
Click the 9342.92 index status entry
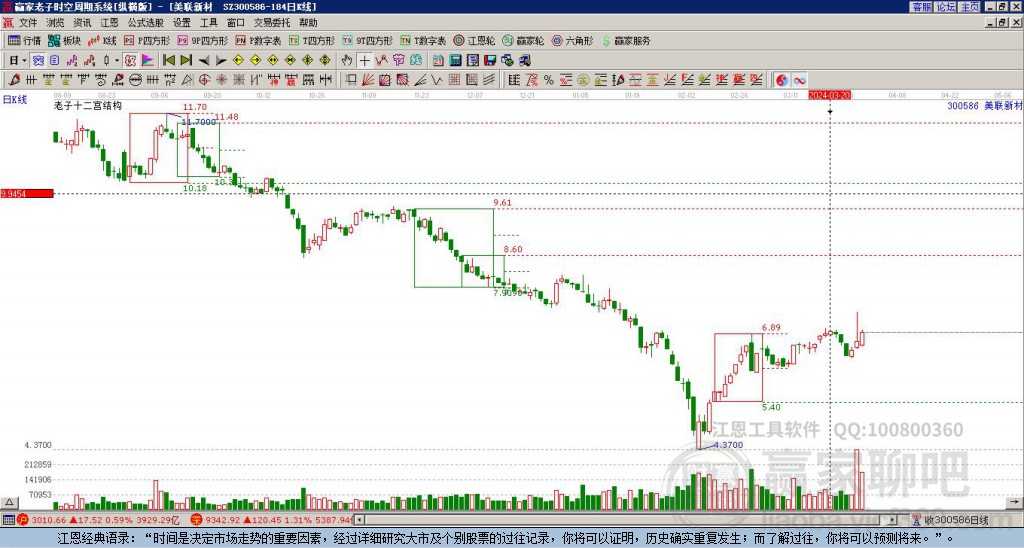(x=272, y=520)
